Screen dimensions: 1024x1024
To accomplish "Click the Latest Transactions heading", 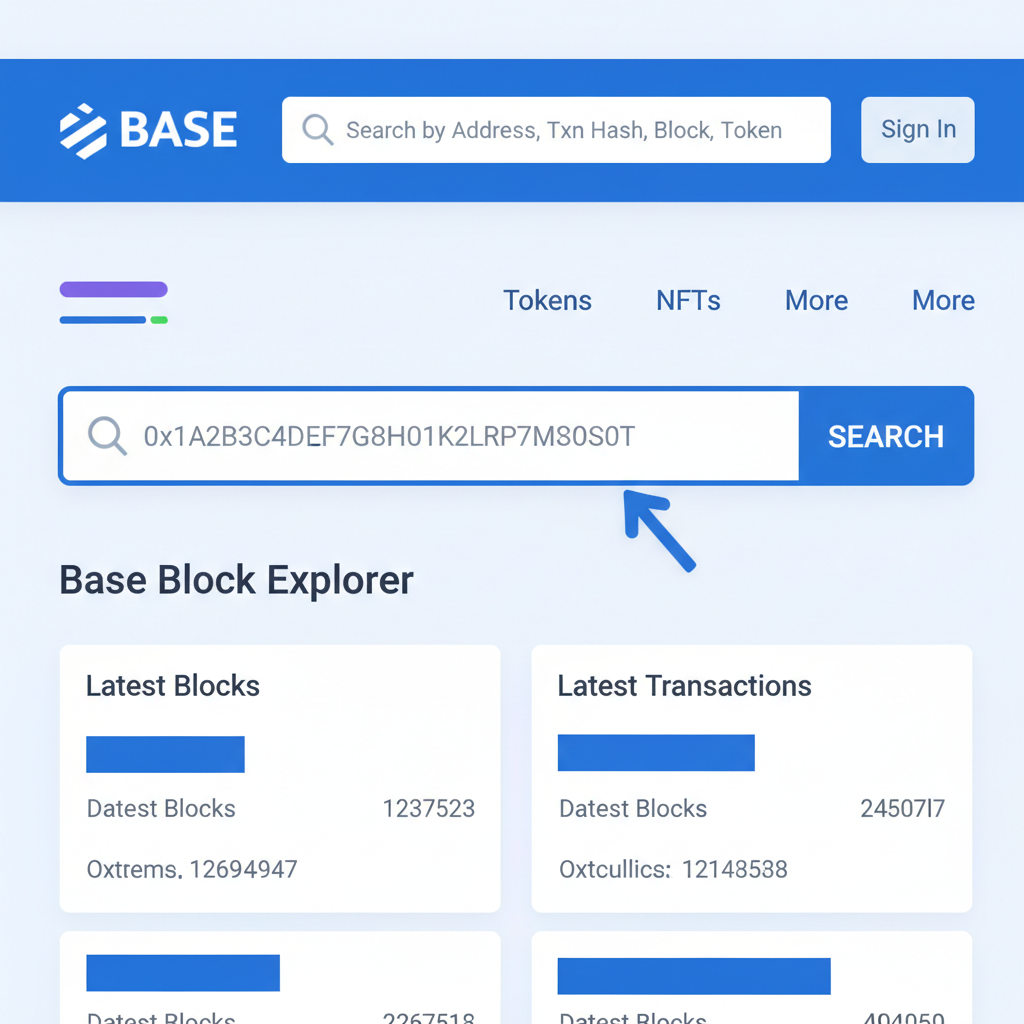I will [684, 686].
